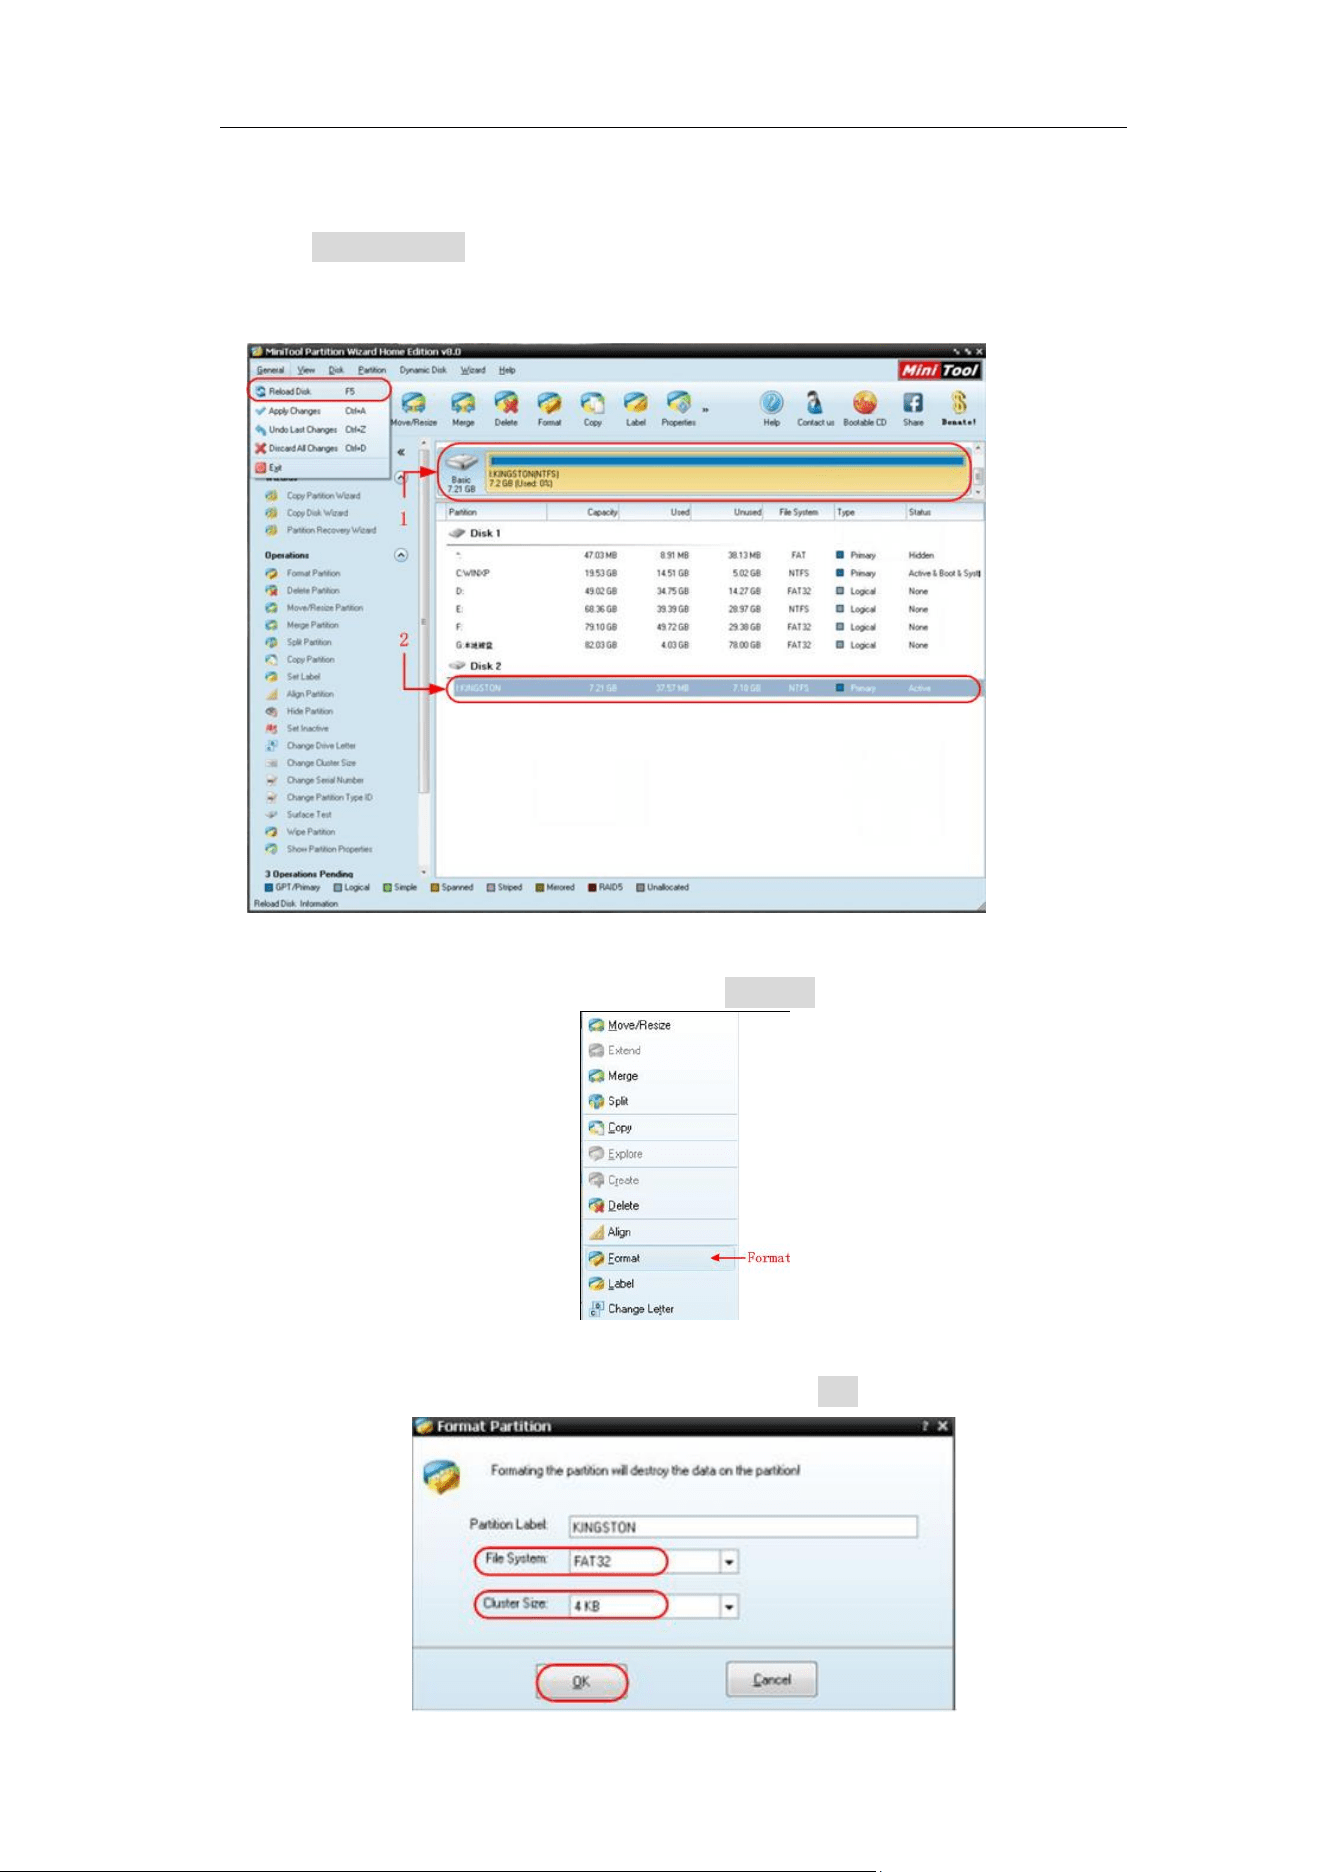Select the F: partition row with 79.10 GB
The height and width of the screenshot is (1872, 1324).
point(714,627)
